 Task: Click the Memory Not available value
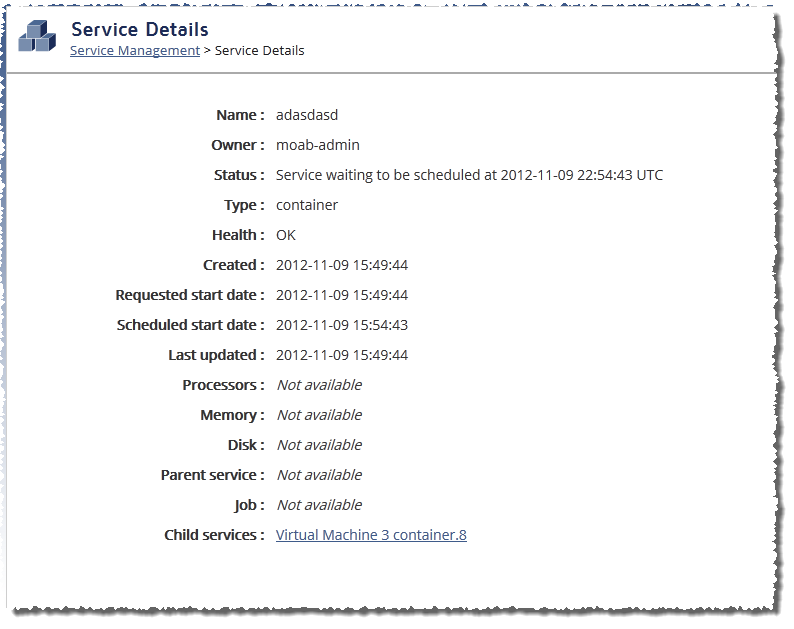320,415
